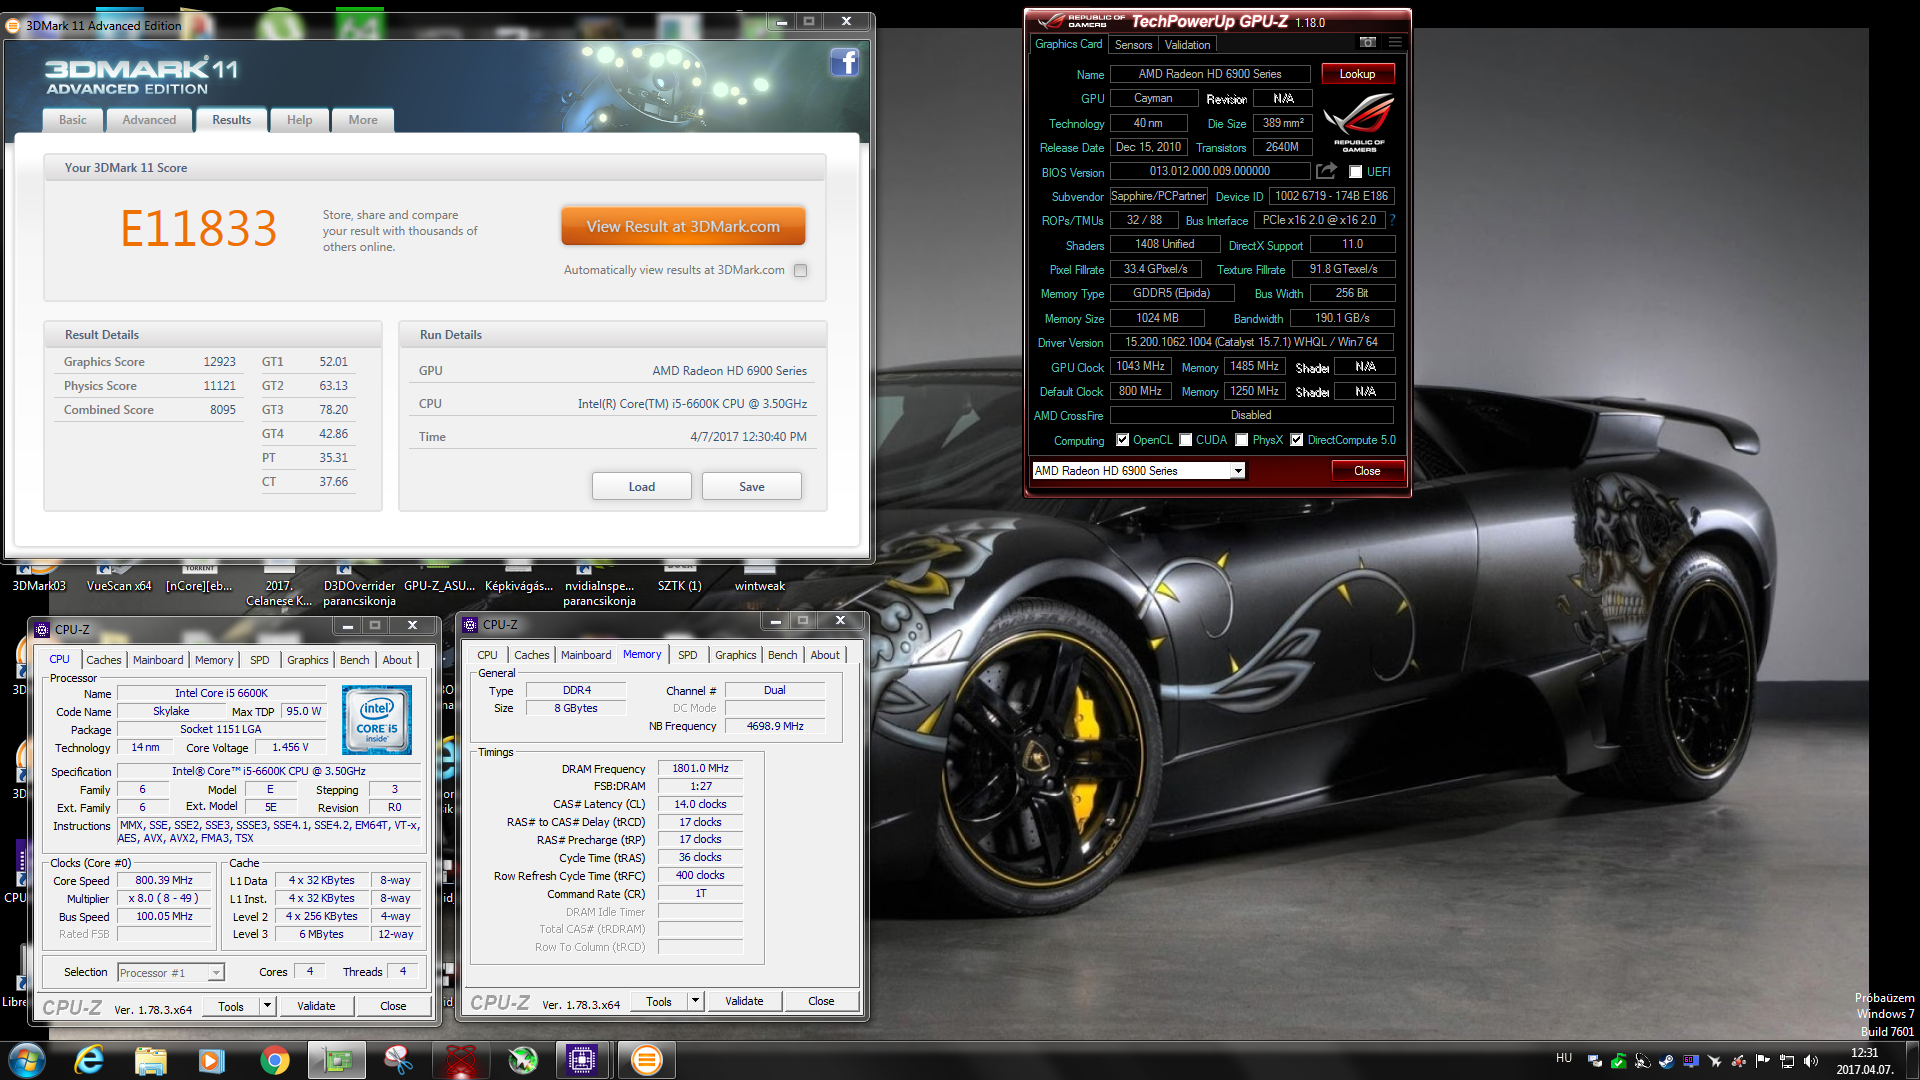1920x1080 pixels.
Task: Click Validate button in right CPU-Z
Action: pos(744,1001)
